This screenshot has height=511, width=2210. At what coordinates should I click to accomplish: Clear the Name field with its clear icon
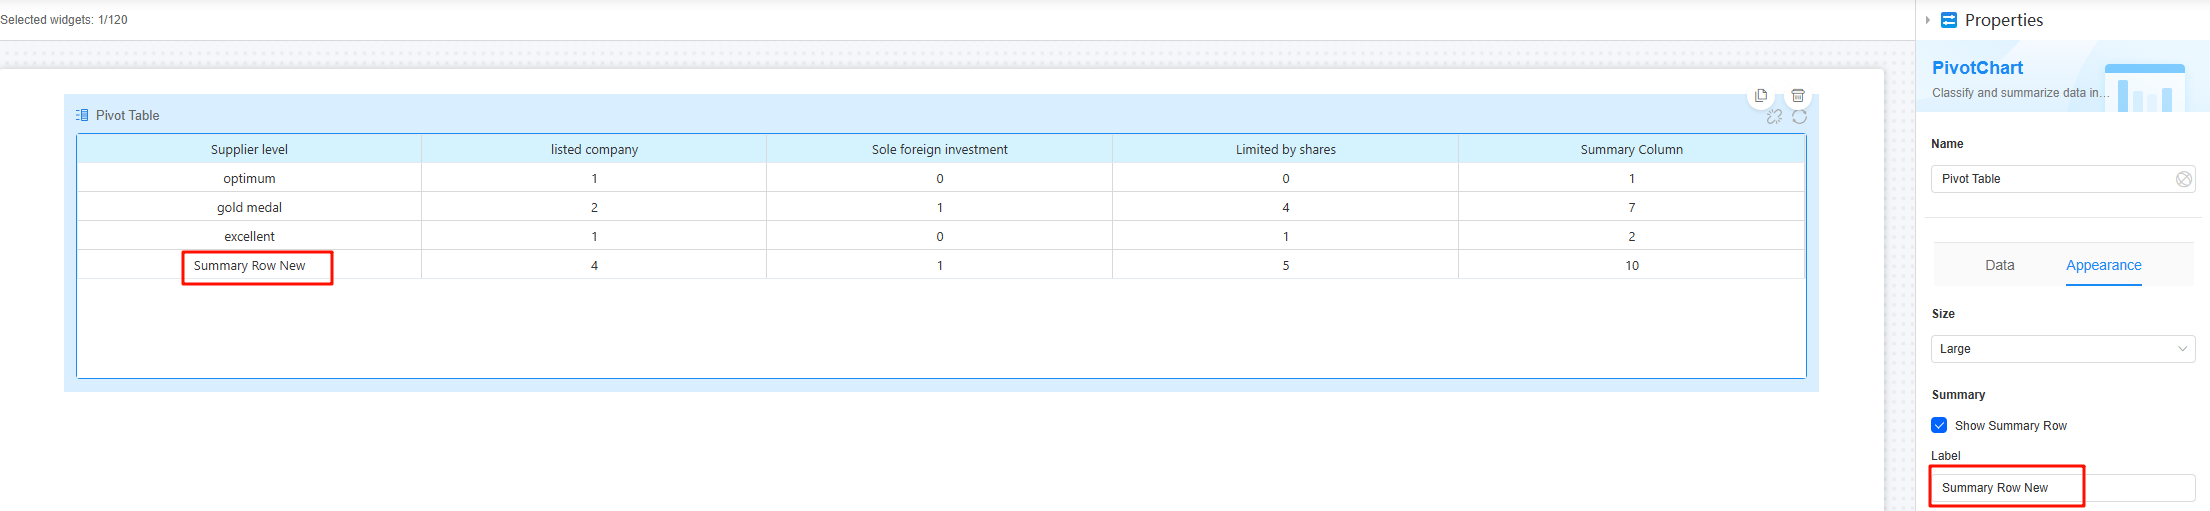tap(2184, 179)
